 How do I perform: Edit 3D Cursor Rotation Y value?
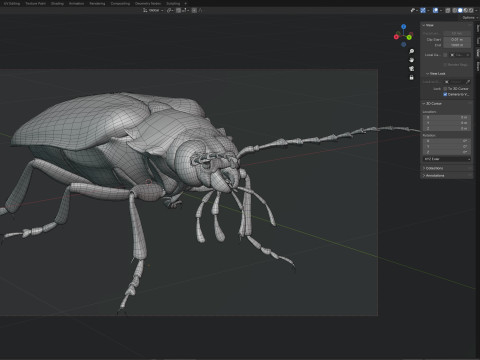click(x=447, y=146)
